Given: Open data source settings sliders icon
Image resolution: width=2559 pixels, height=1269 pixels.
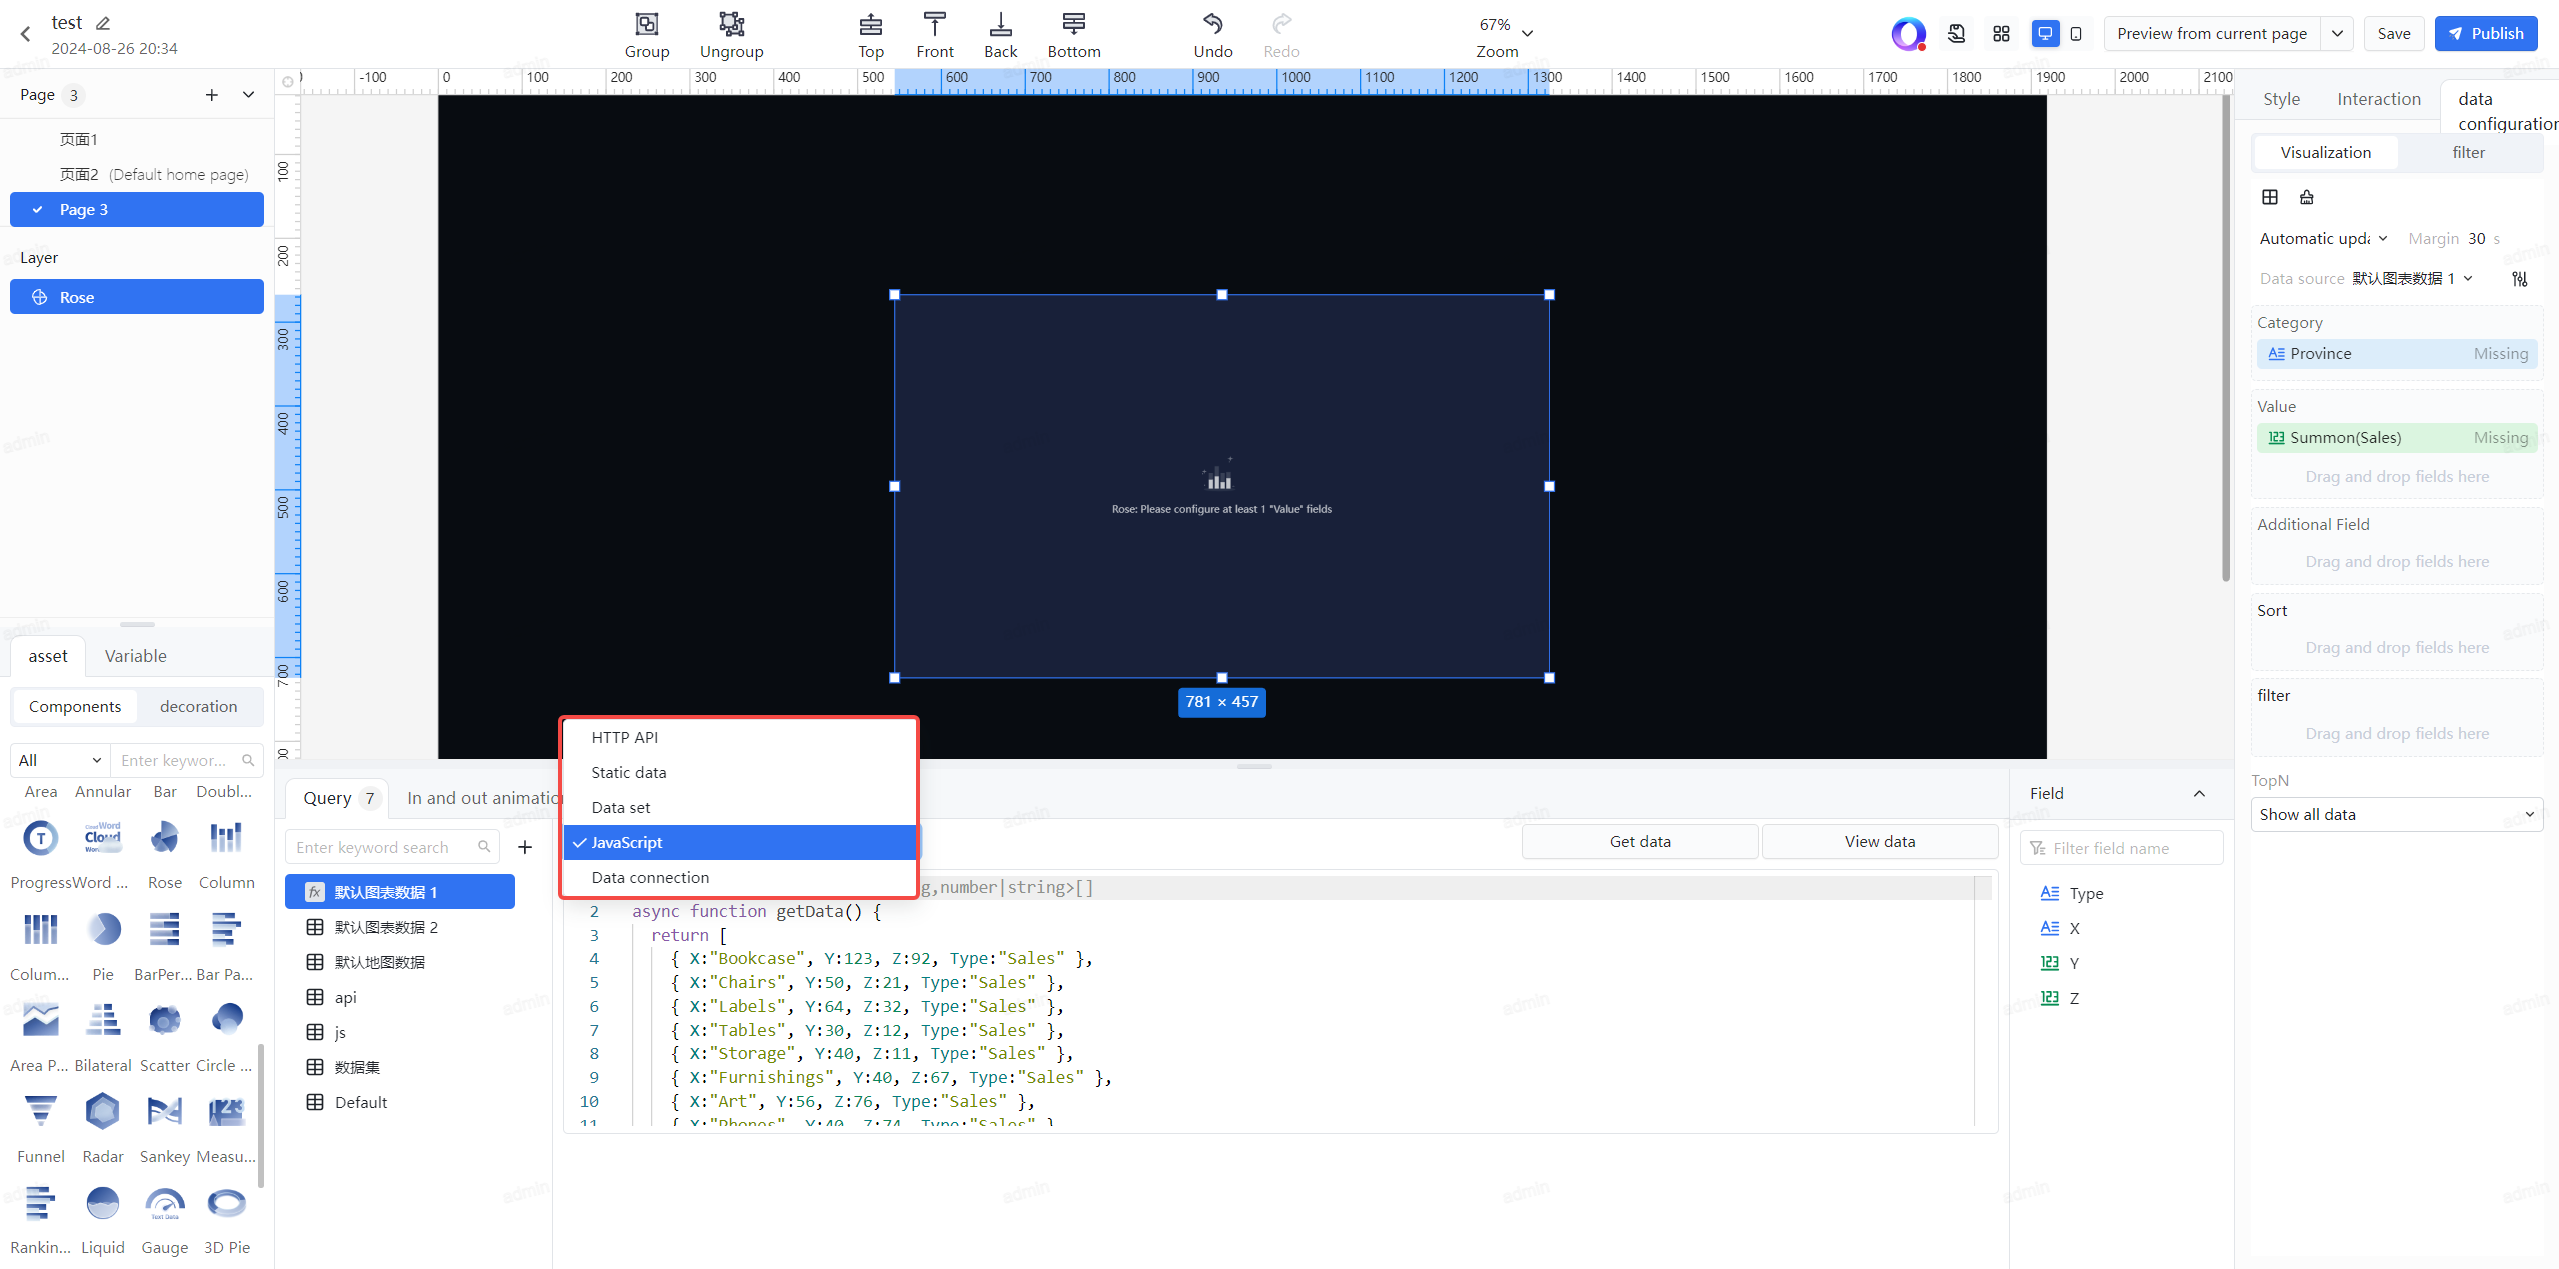Looking at the screenshot, I should 2520,278.
